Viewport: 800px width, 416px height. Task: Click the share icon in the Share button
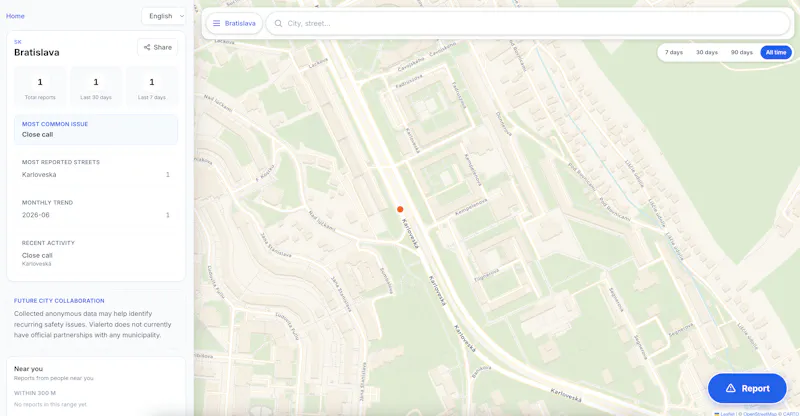coord(147,47)
